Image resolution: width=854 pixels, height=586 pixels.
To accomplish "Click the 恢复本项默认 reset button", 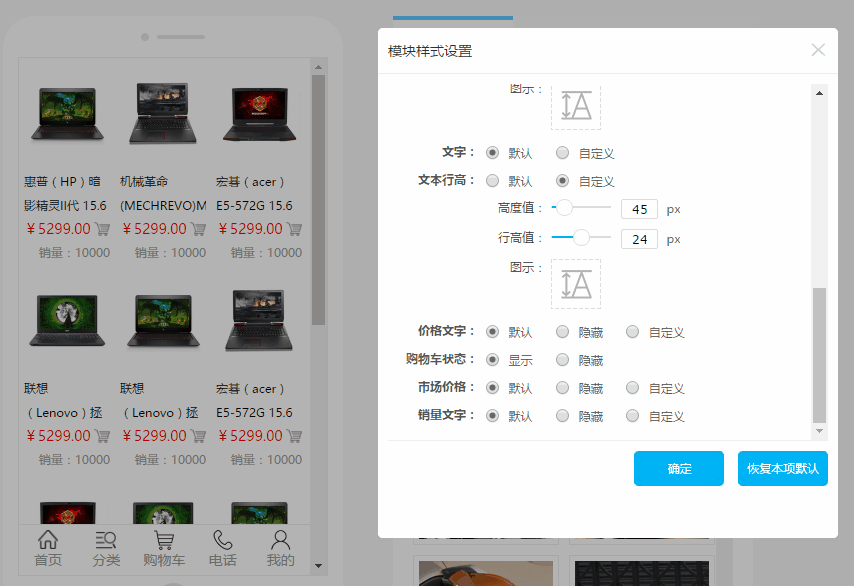I will pyautogui.click(x=782, y=468).
